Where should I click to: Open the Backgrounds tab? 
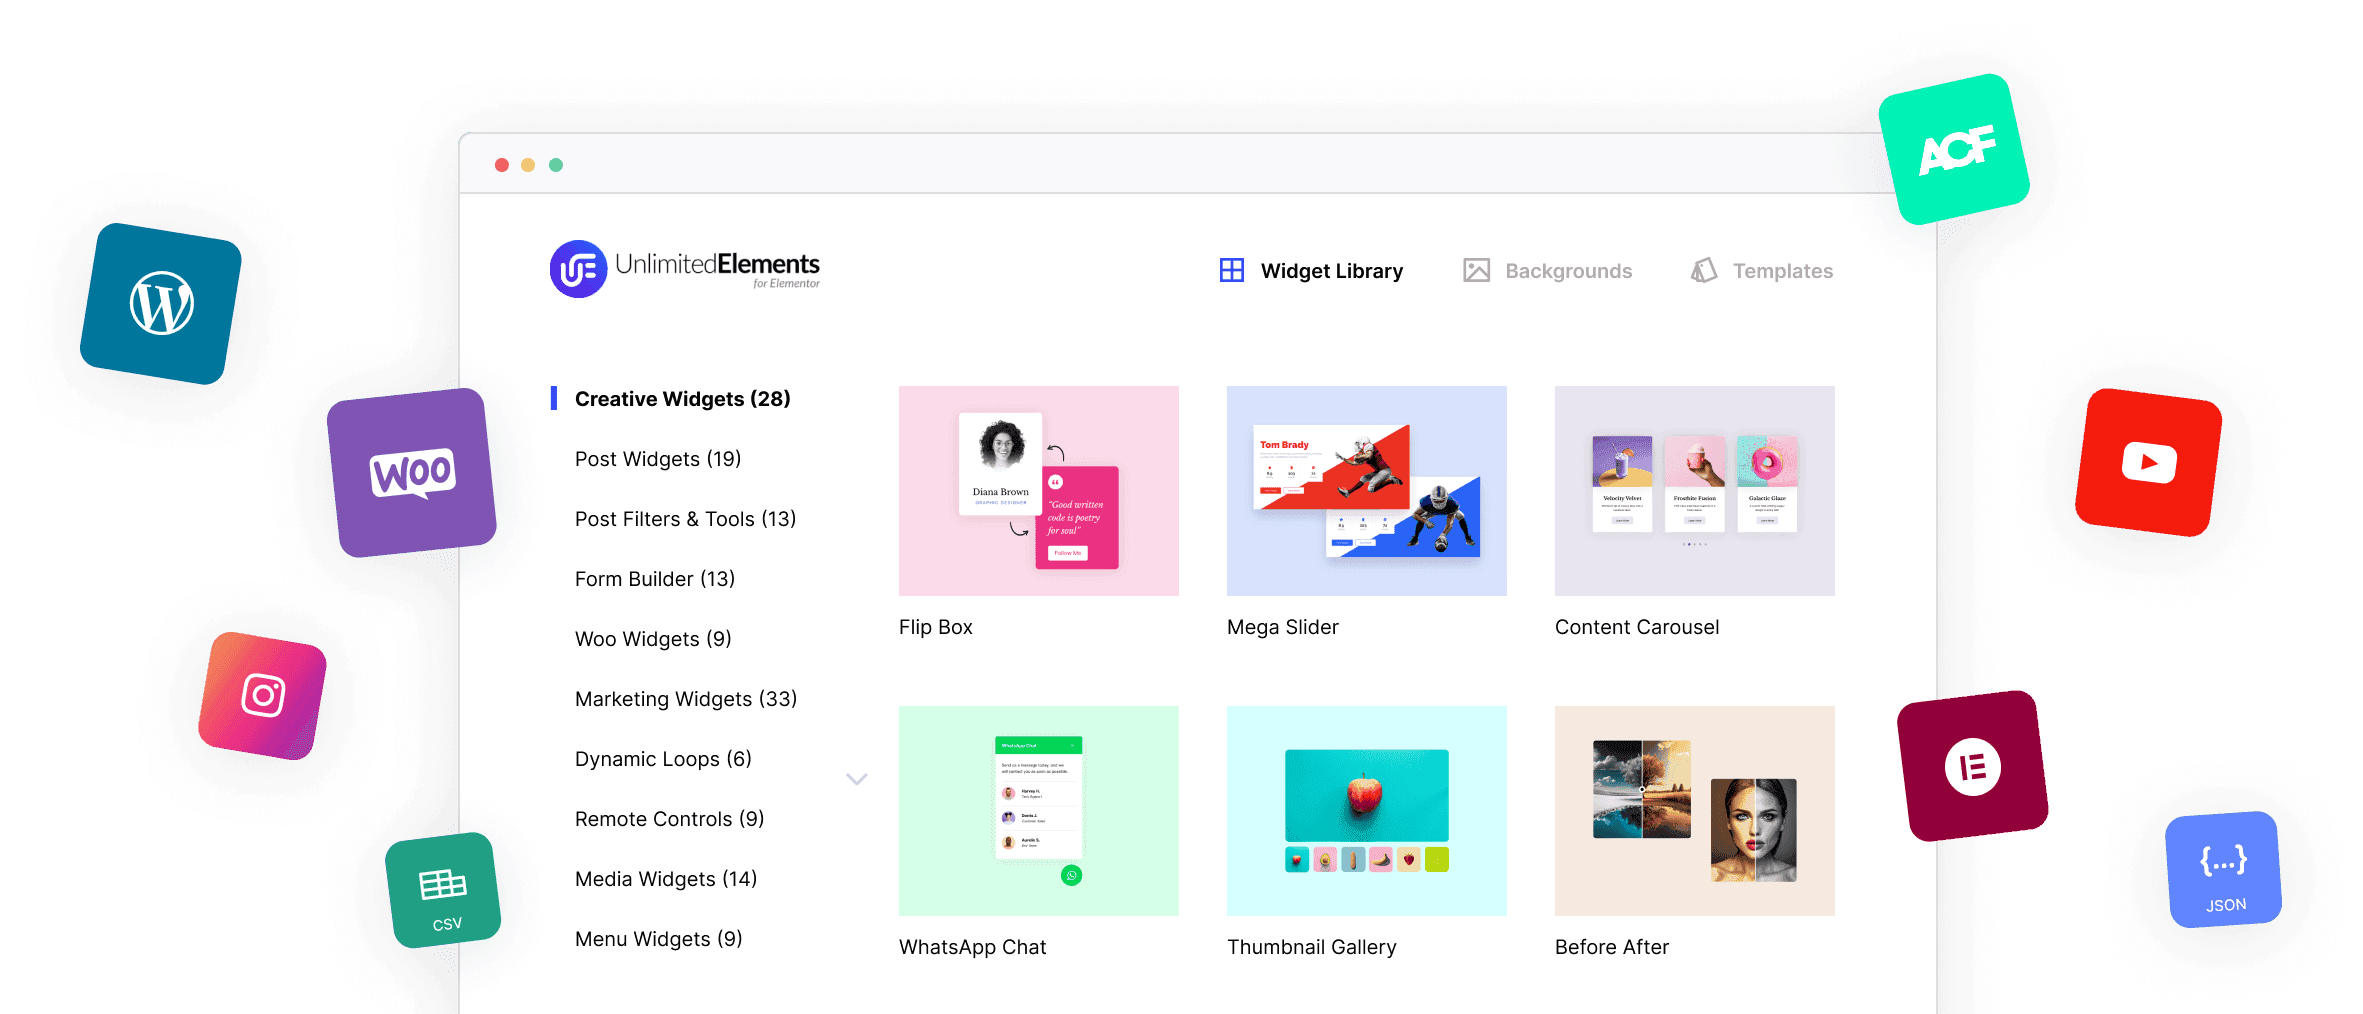1547,271
